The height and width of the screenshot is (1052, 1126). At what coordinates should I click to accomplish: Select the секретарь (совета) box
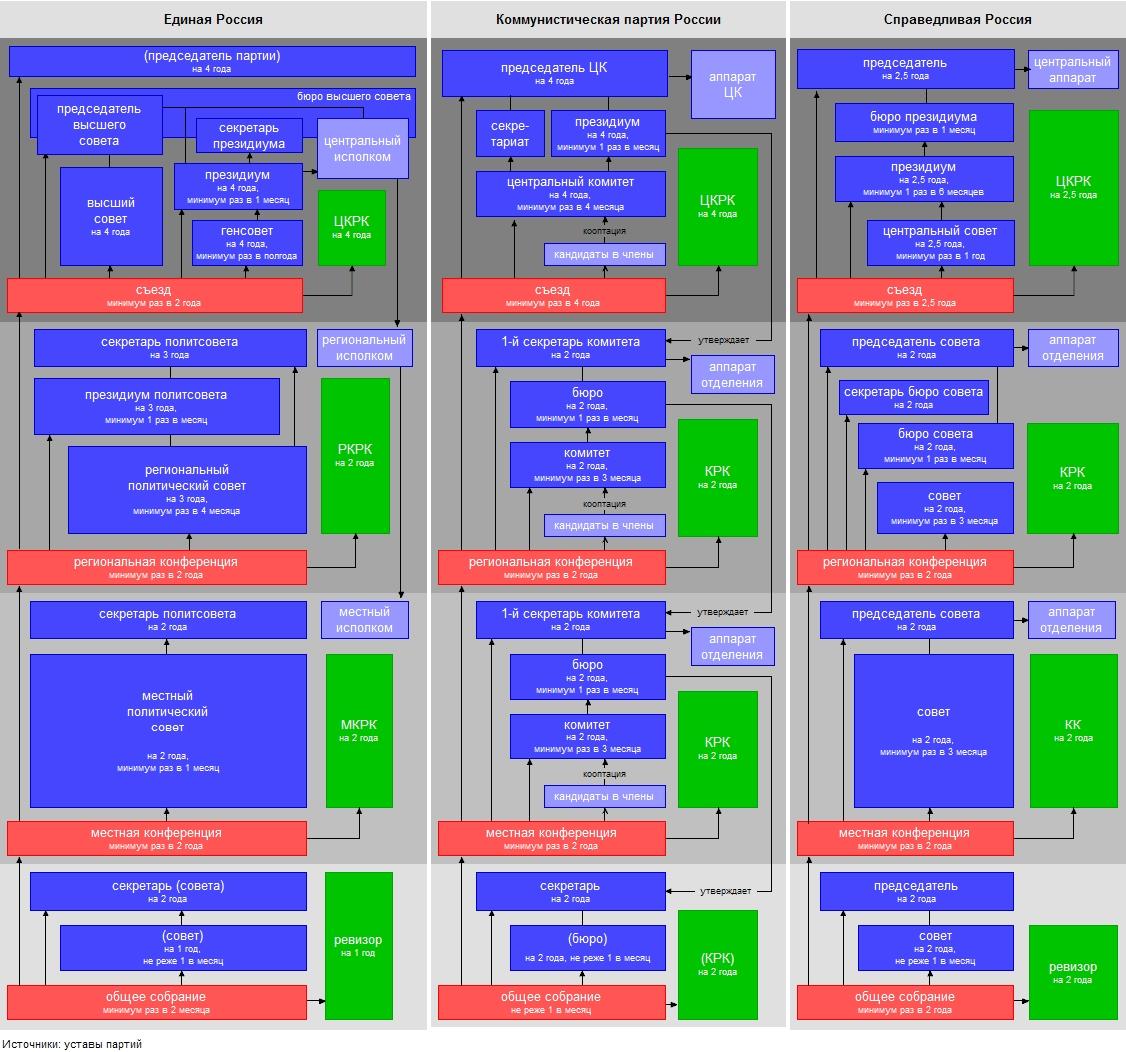click(168, 891)
